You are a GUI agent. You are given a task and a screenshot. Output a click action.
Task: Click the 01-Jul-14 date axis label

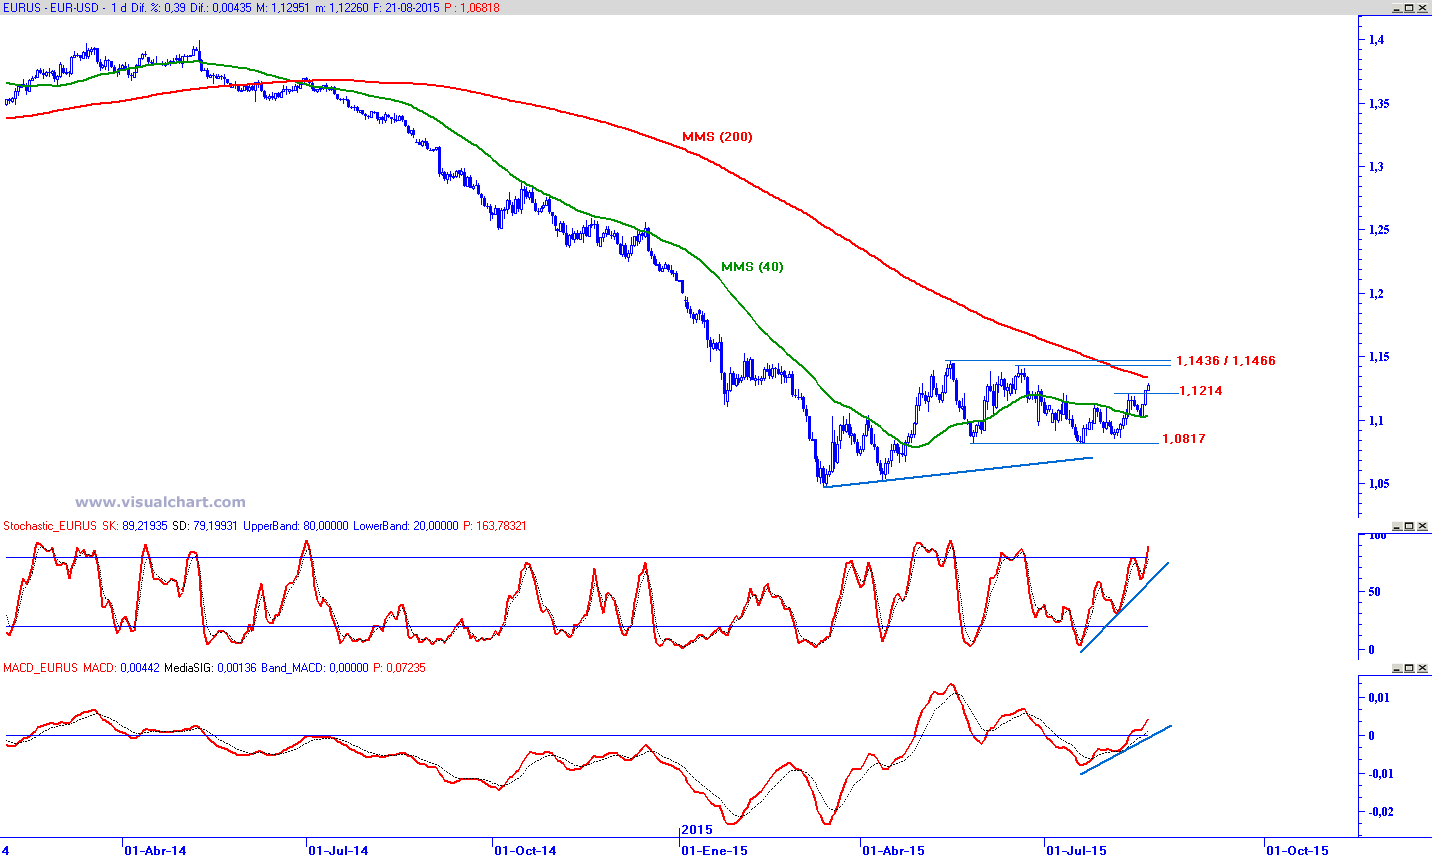click(338, 850)
